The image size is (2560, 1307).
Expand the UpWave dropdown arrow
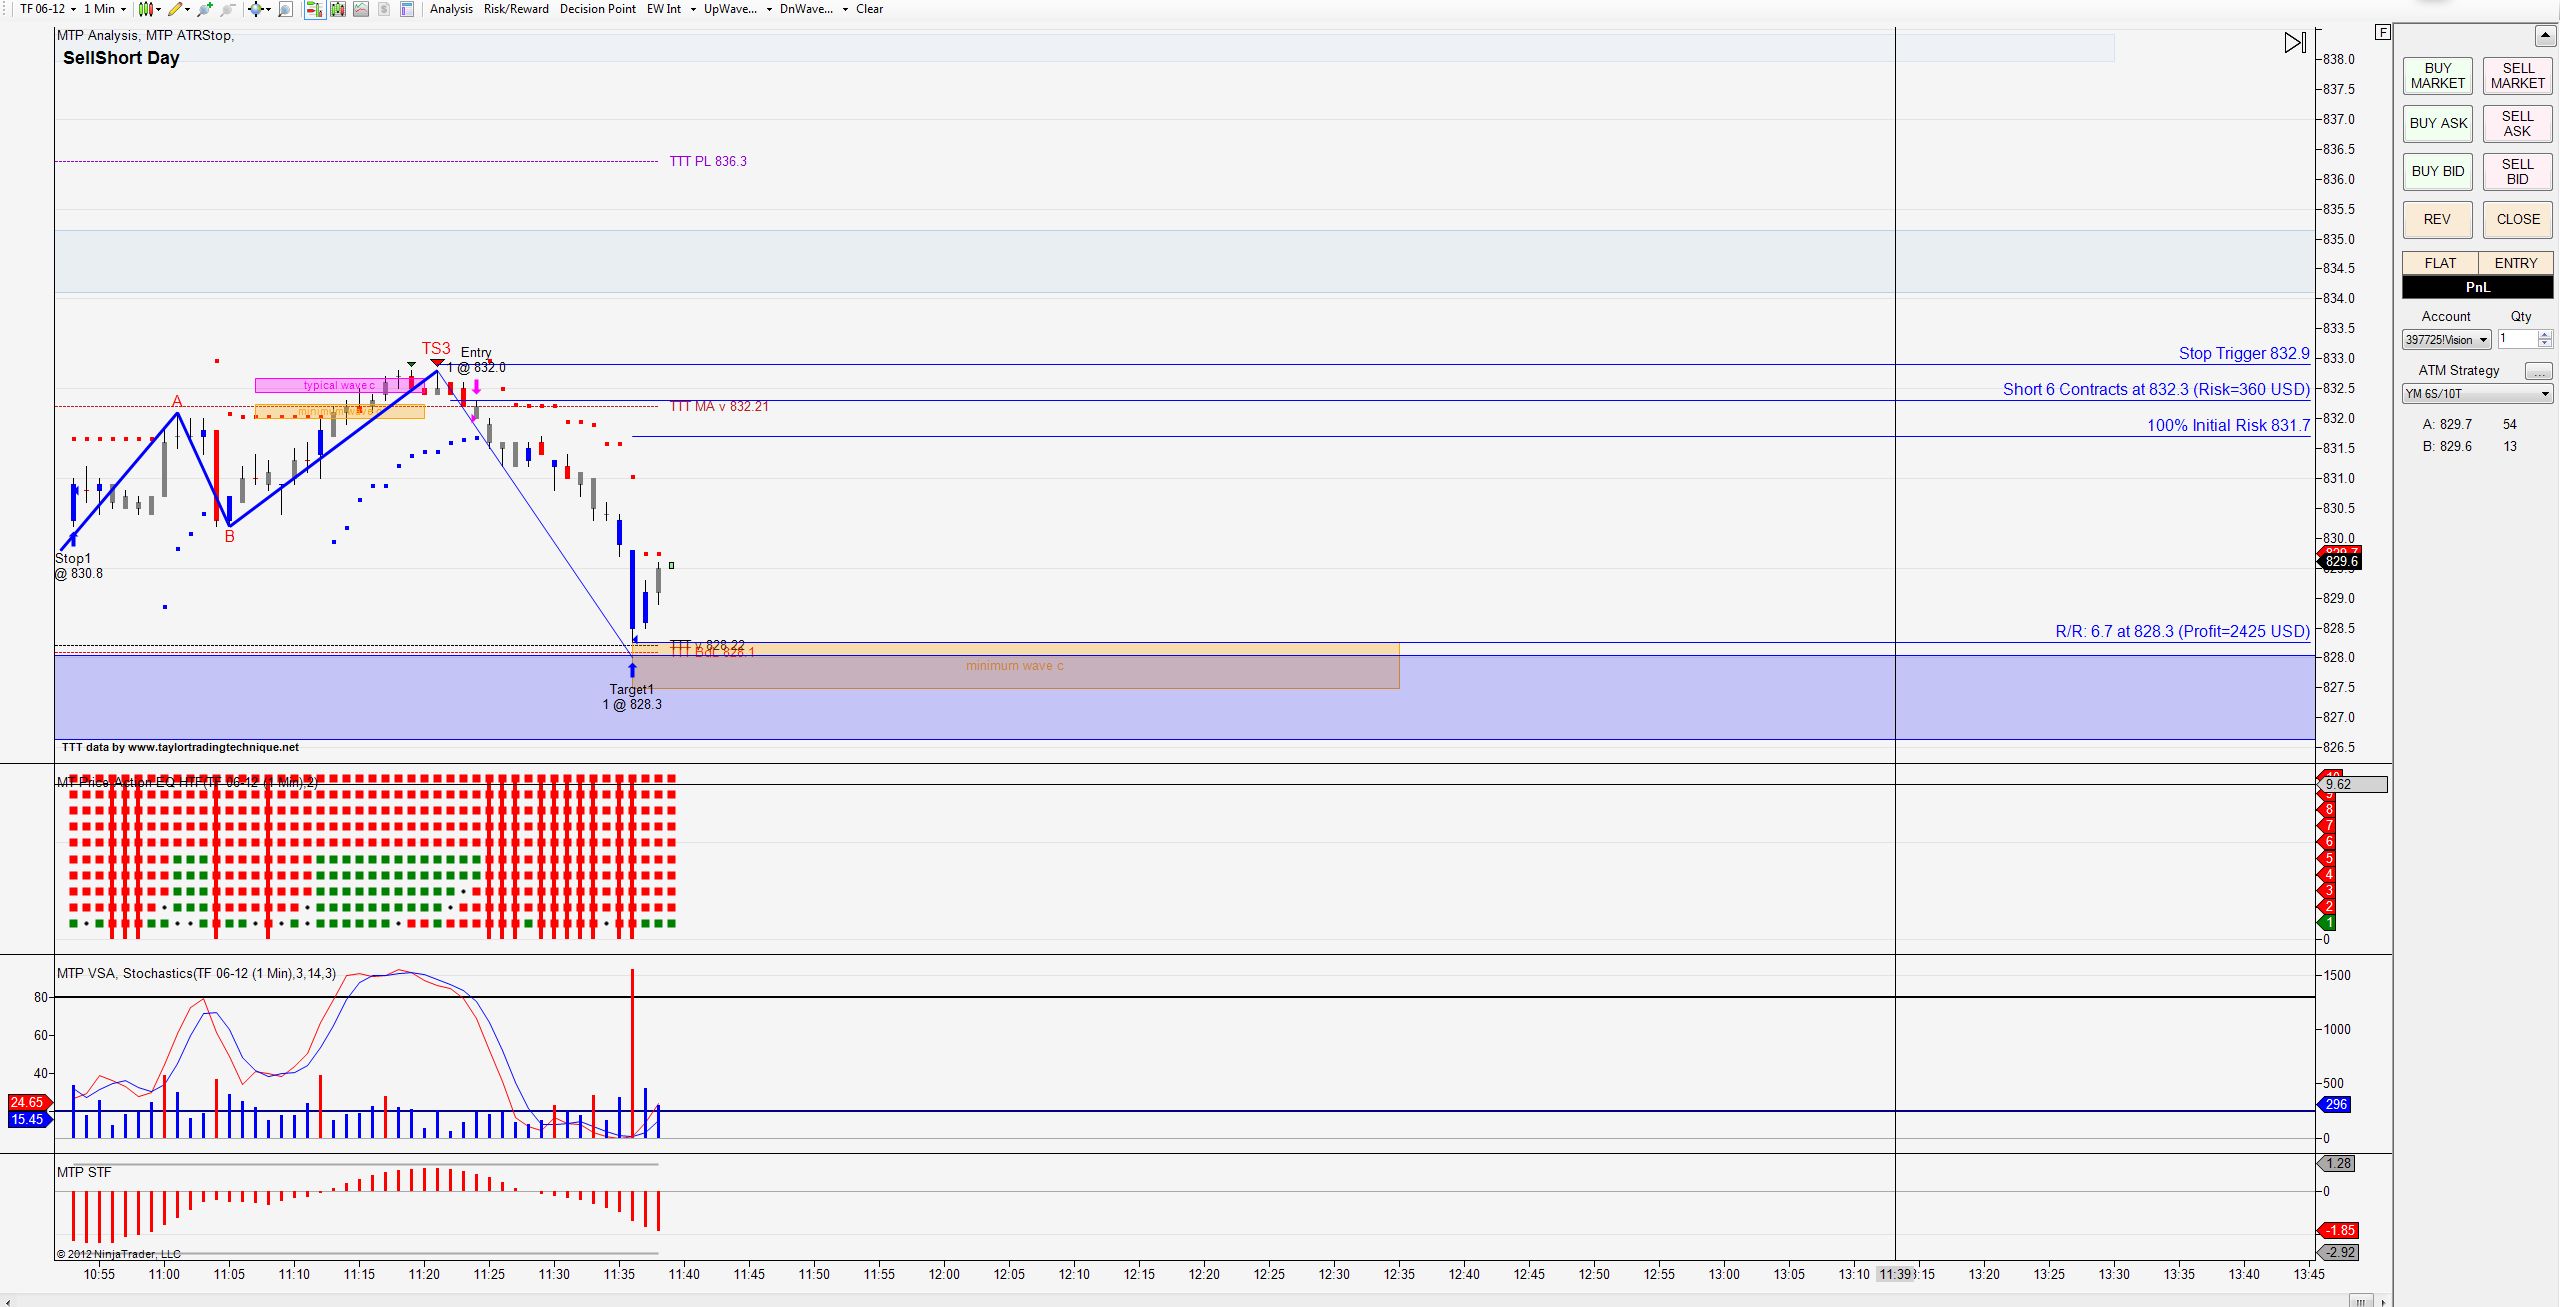click(769, 9)
